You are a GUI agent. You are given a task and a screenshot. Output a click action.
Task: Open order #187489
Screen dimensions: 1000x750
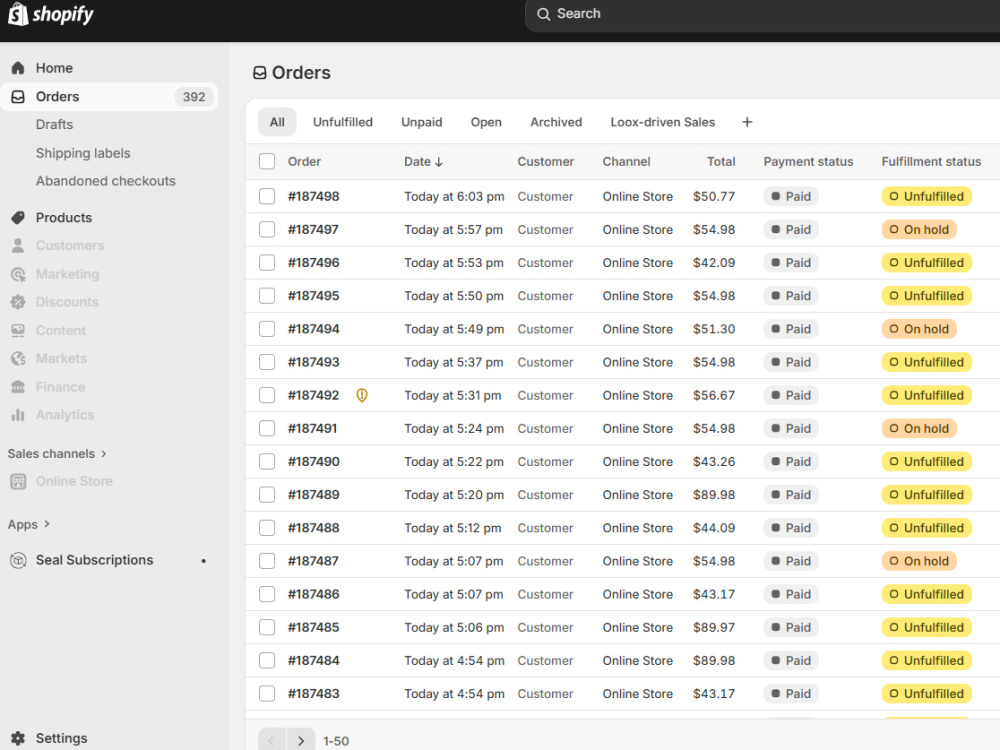pos(313,495)
